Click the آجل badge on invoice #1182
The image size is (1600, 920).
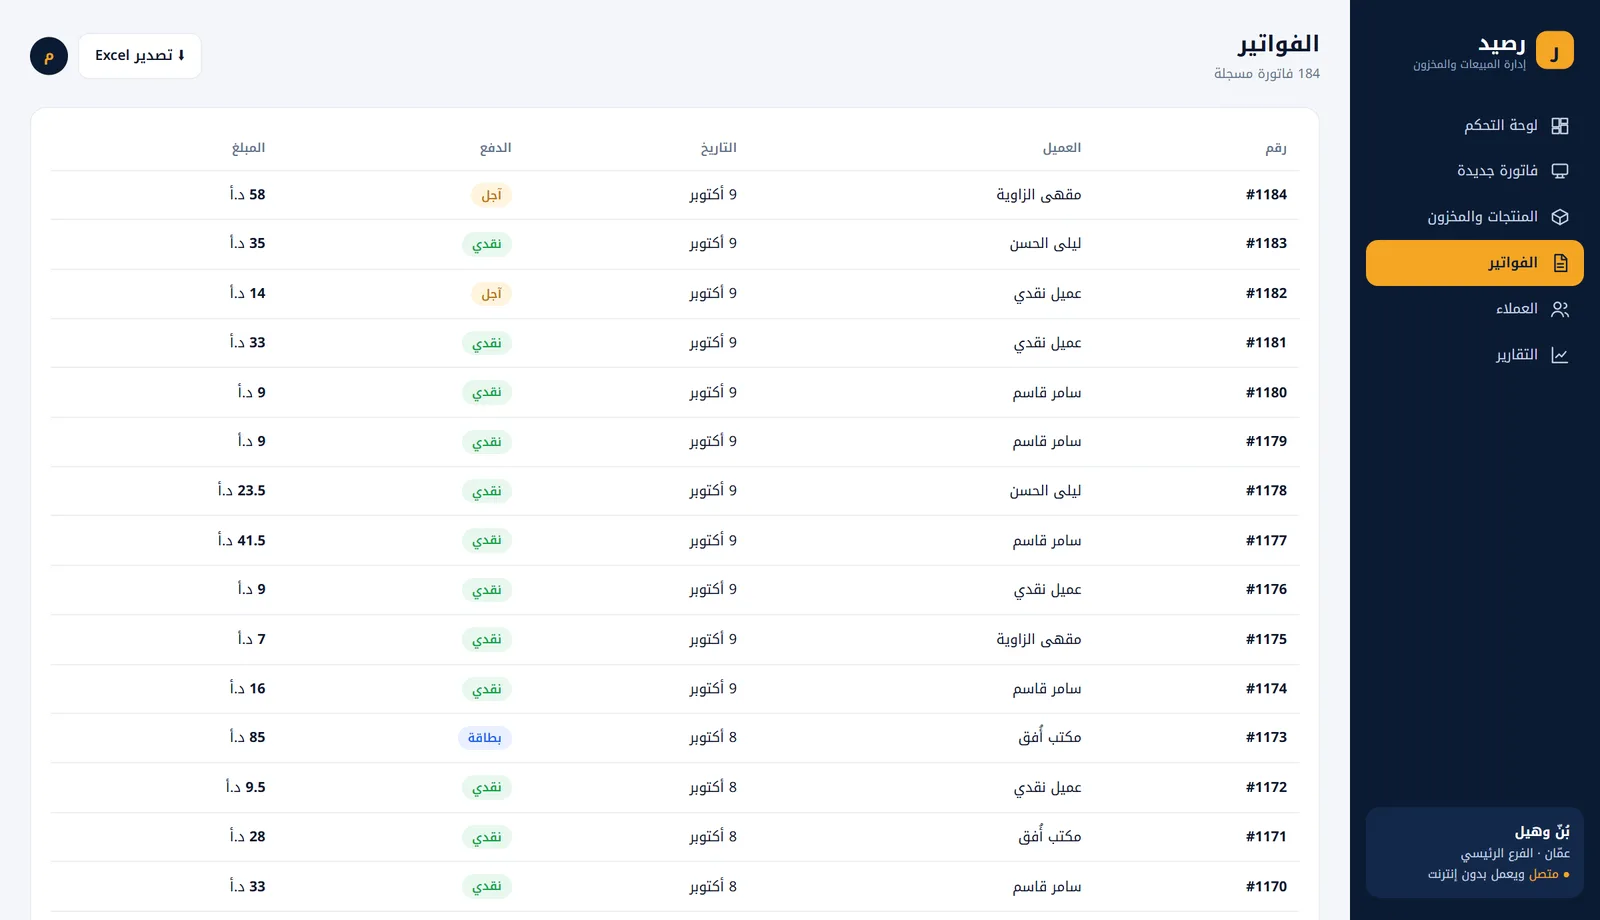(491, 294)
